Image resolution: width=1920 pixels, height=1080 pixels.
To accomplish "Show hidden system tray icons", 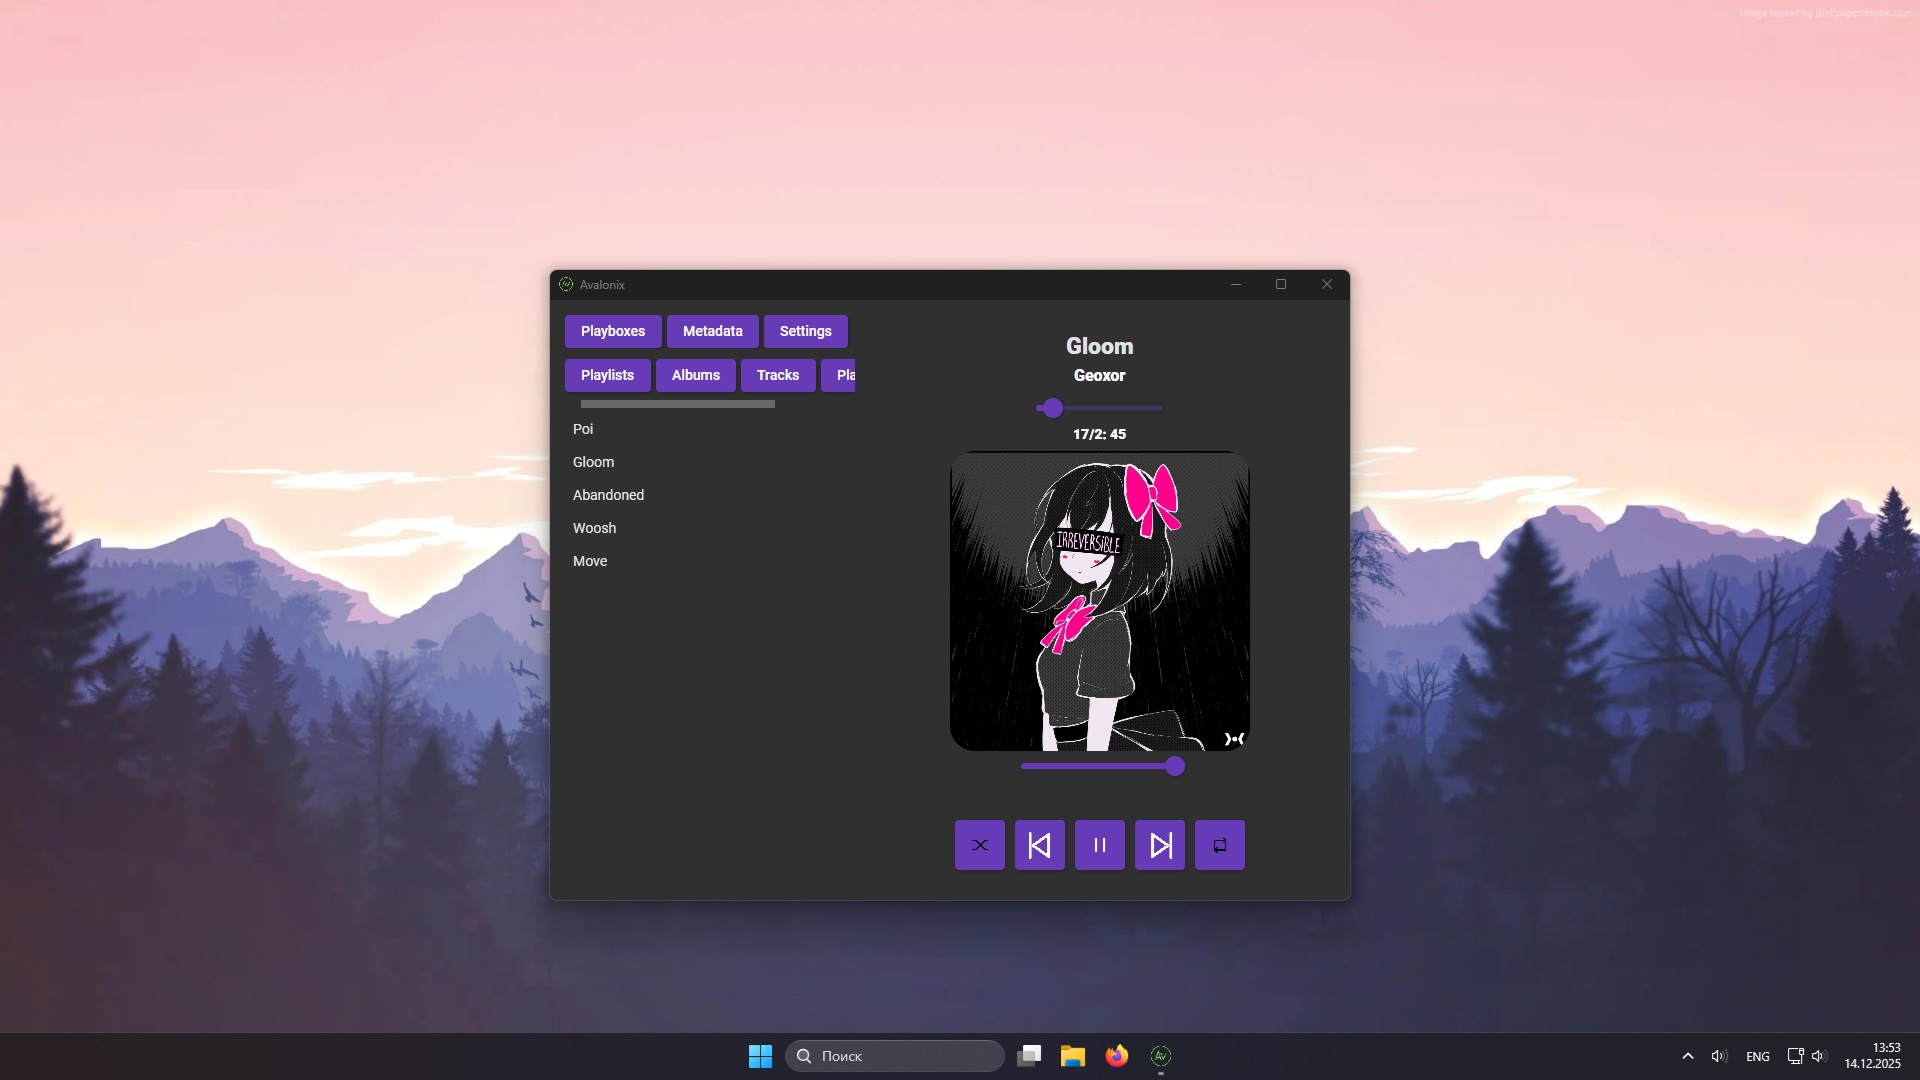I will (x=1687, y=1056).
